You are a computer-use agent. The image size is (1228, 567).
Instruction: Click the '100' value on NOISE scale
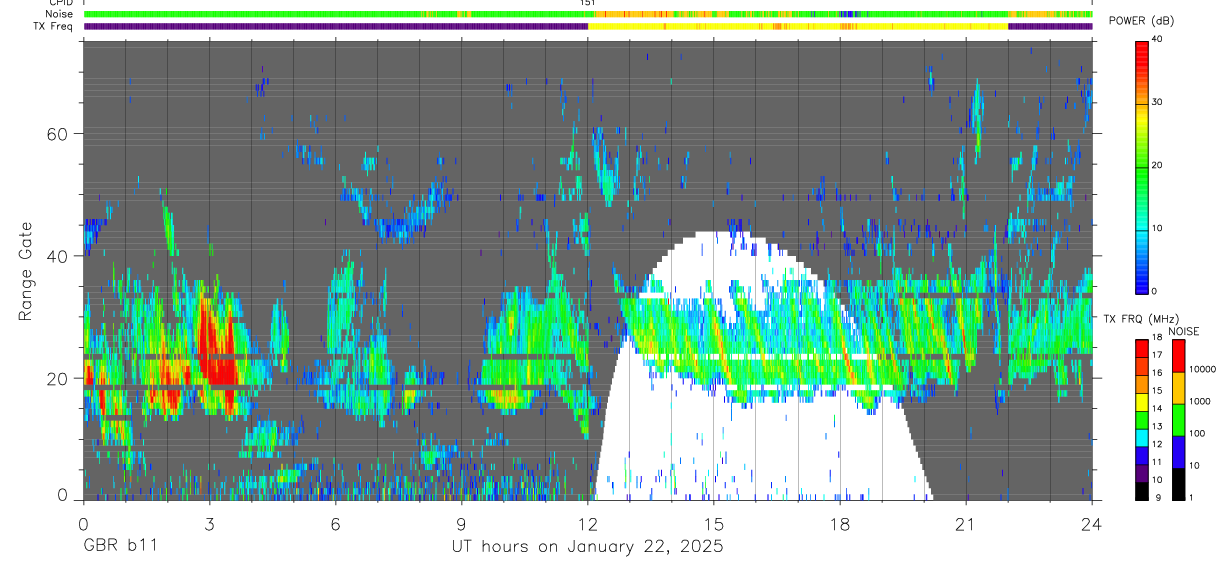click(1198, 434)
